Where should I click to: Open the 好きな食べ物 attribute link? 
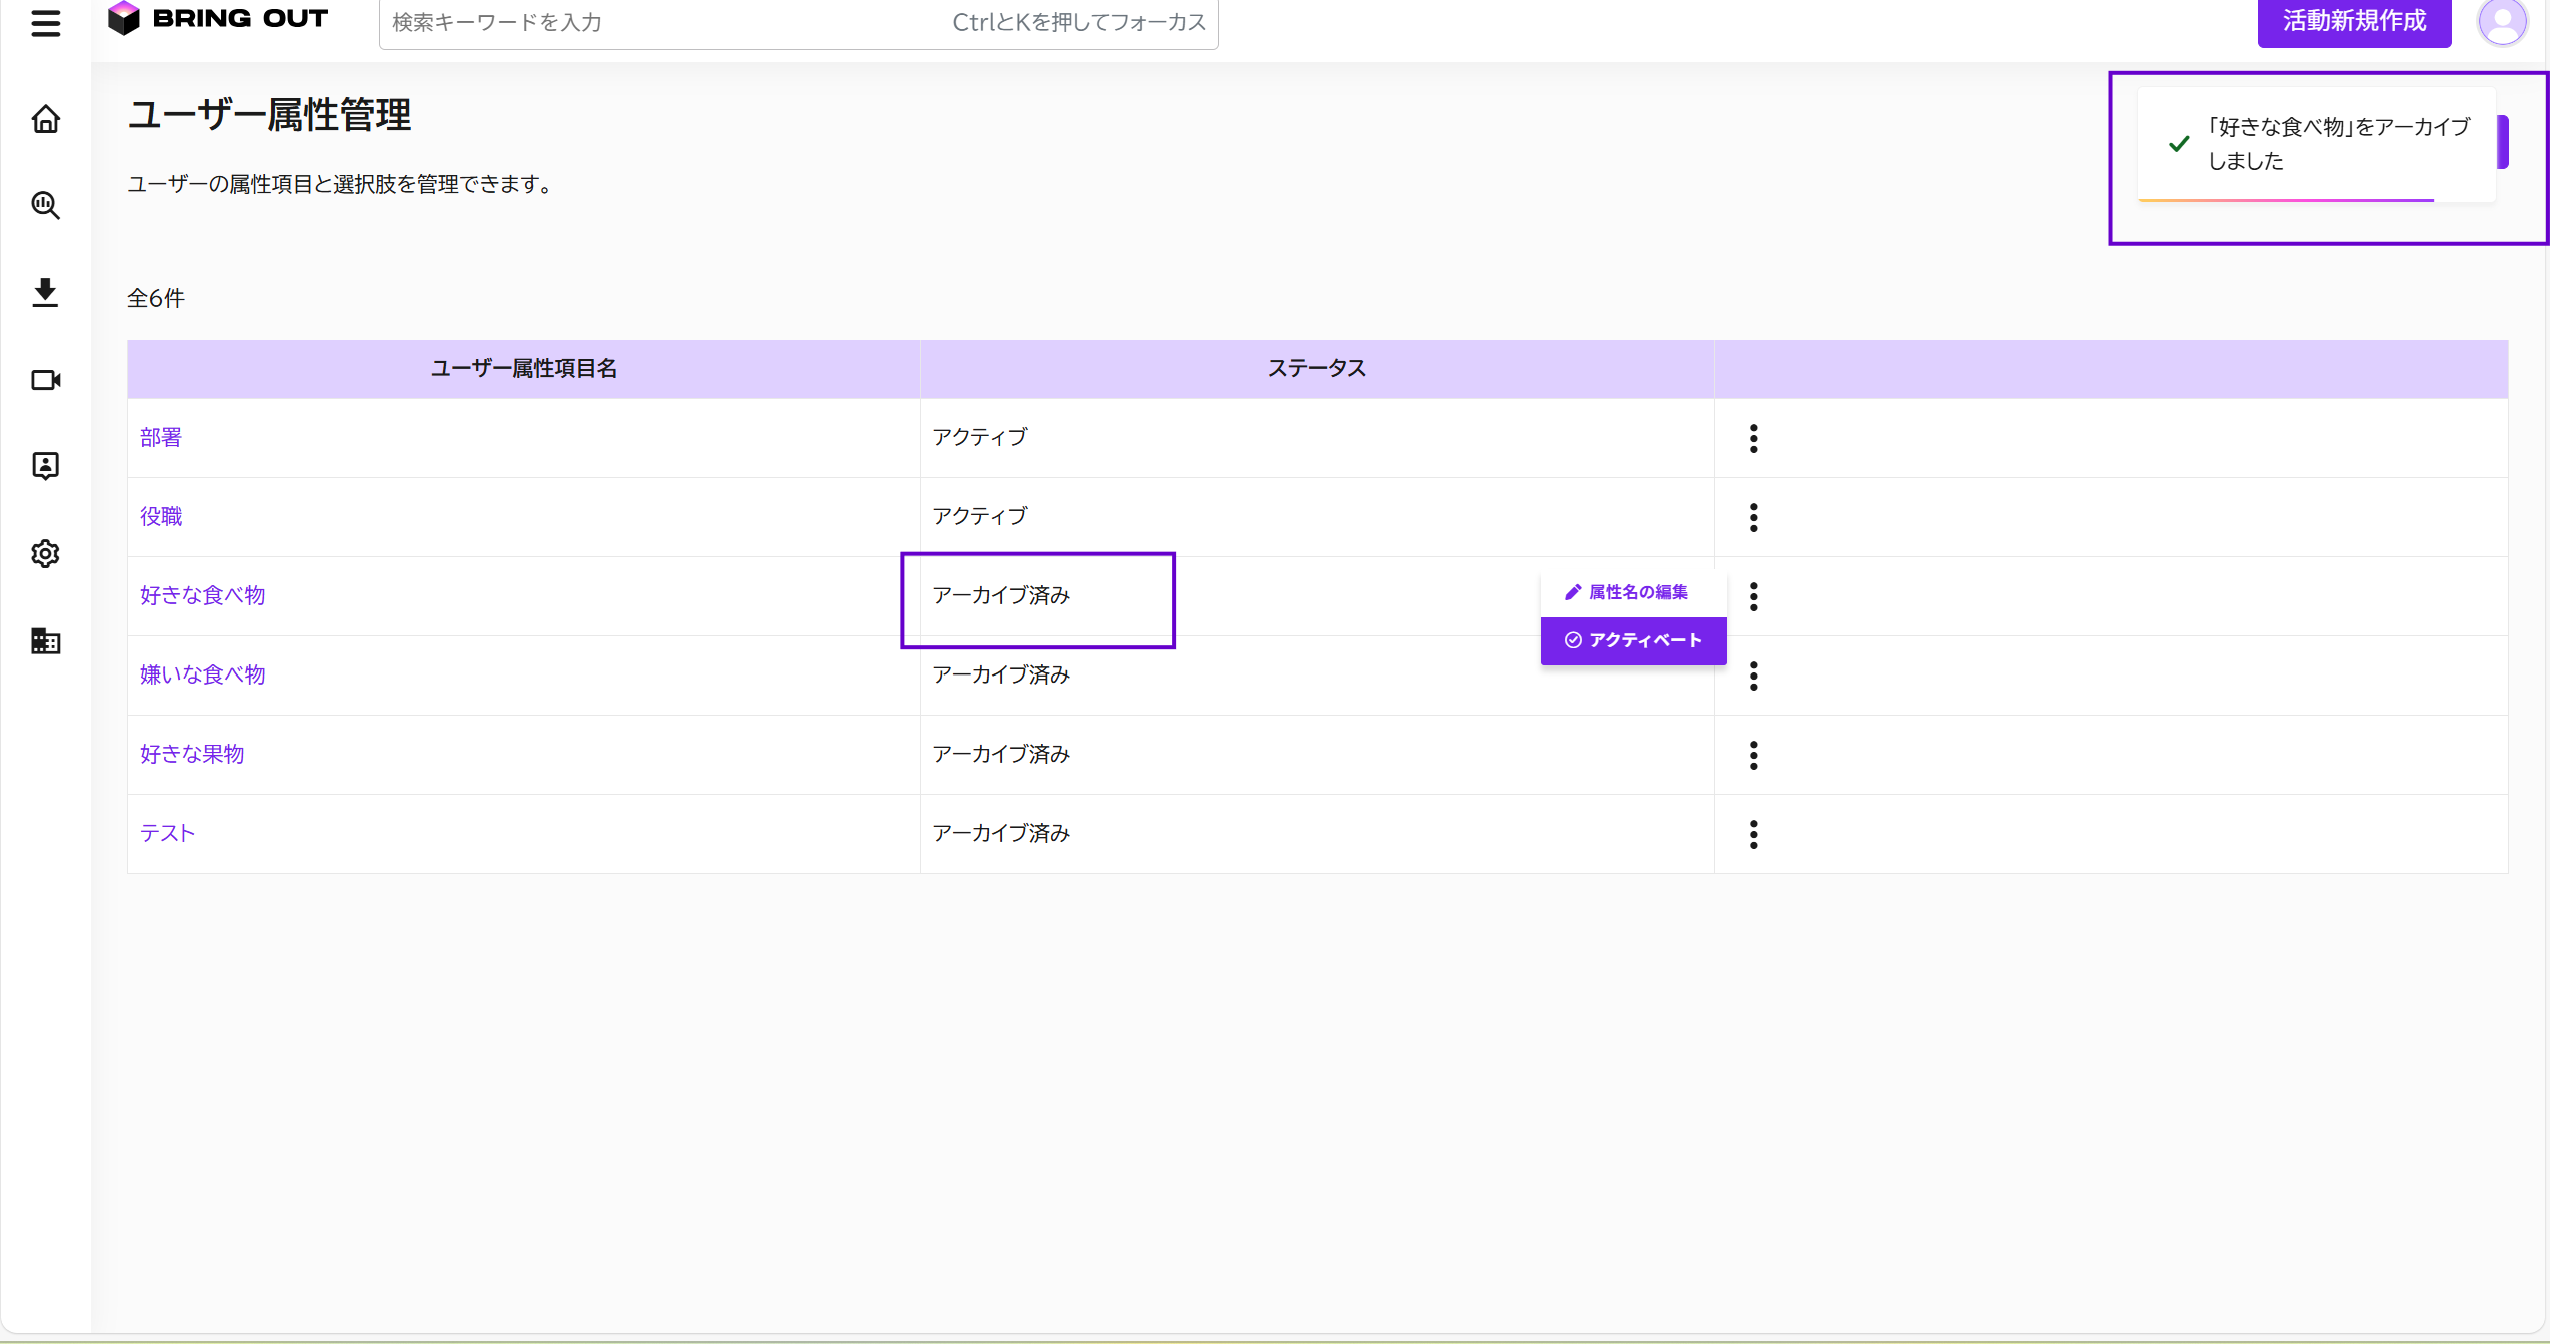pyautogui.click(x=202, y=595)
